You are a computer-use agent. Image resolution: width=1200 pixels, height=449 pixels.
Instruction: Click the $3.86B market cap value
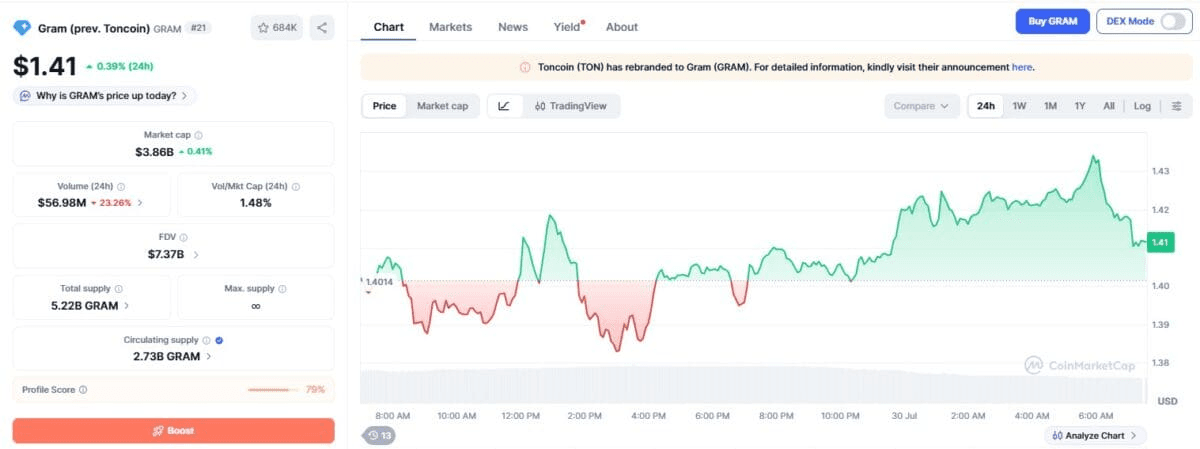[x=154, y=151]
